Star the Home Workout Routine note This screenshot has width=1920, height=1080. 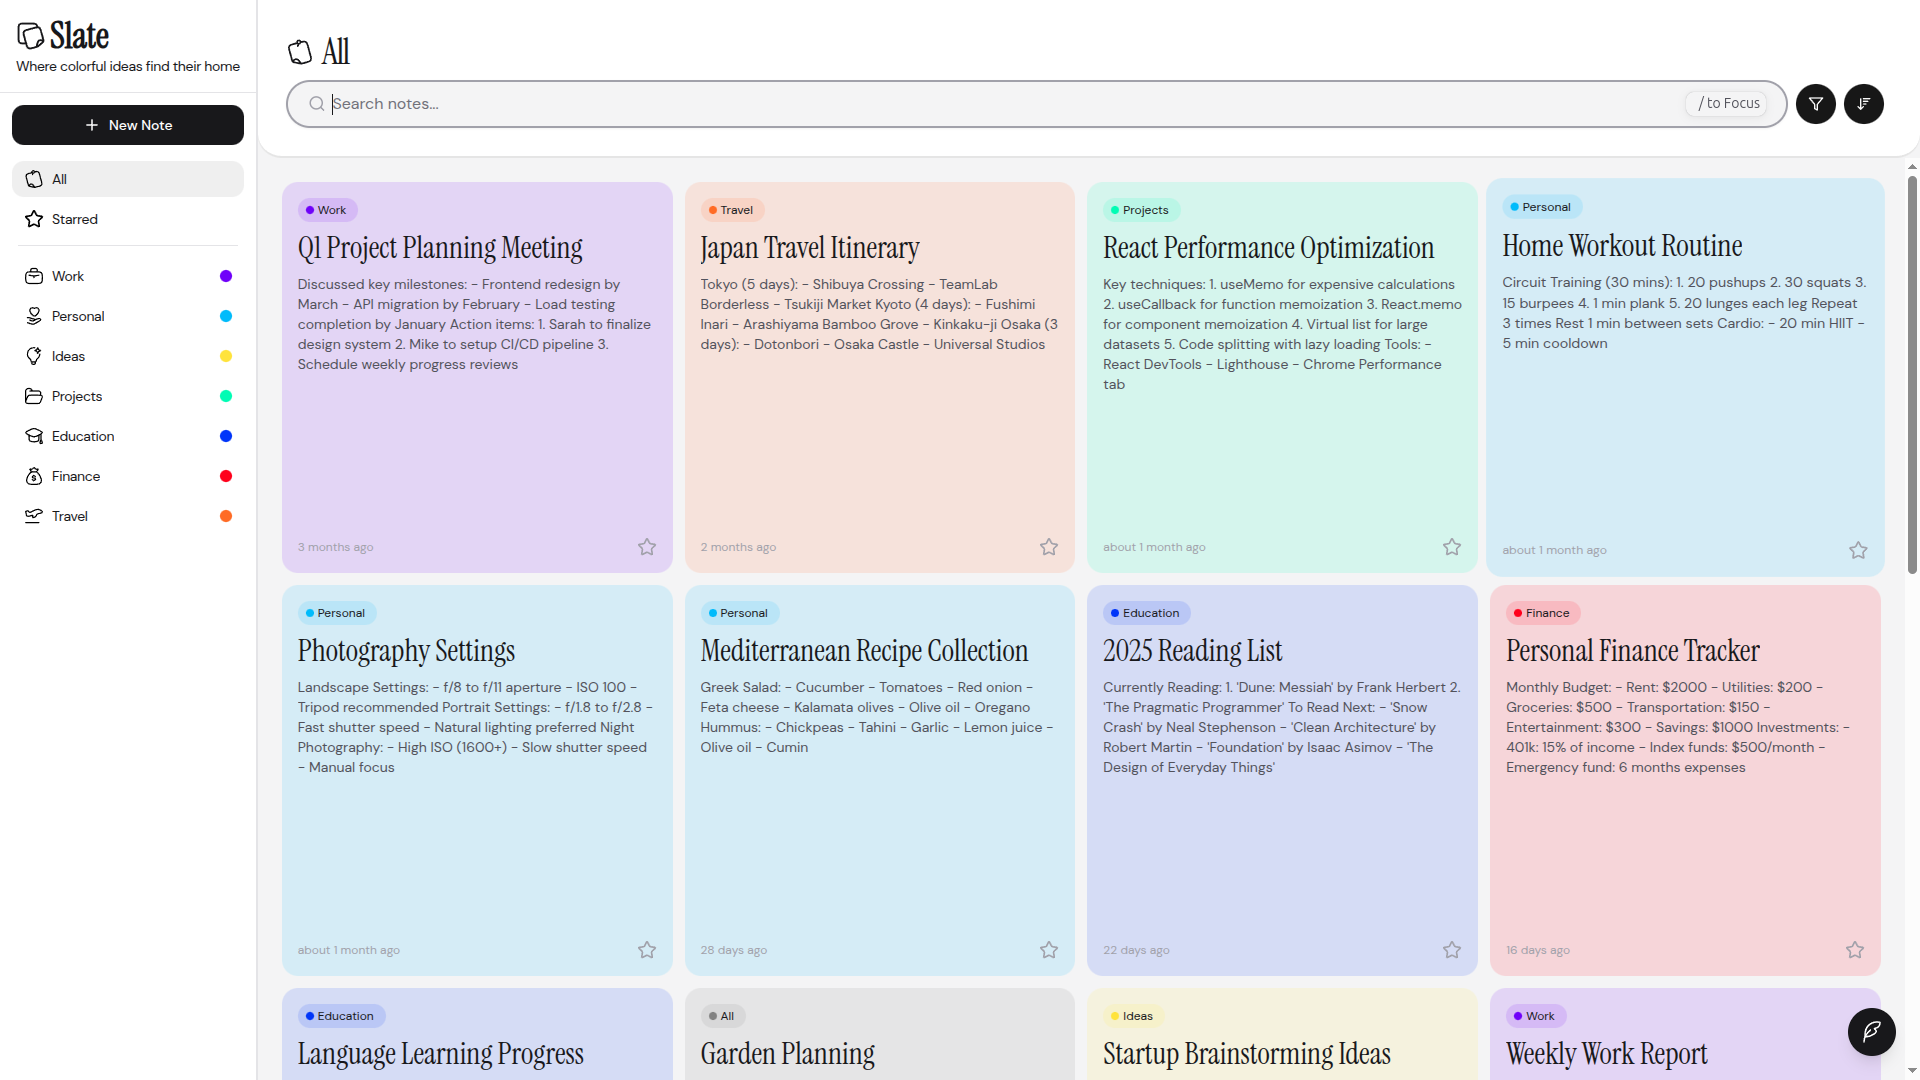coord(1858,550)
